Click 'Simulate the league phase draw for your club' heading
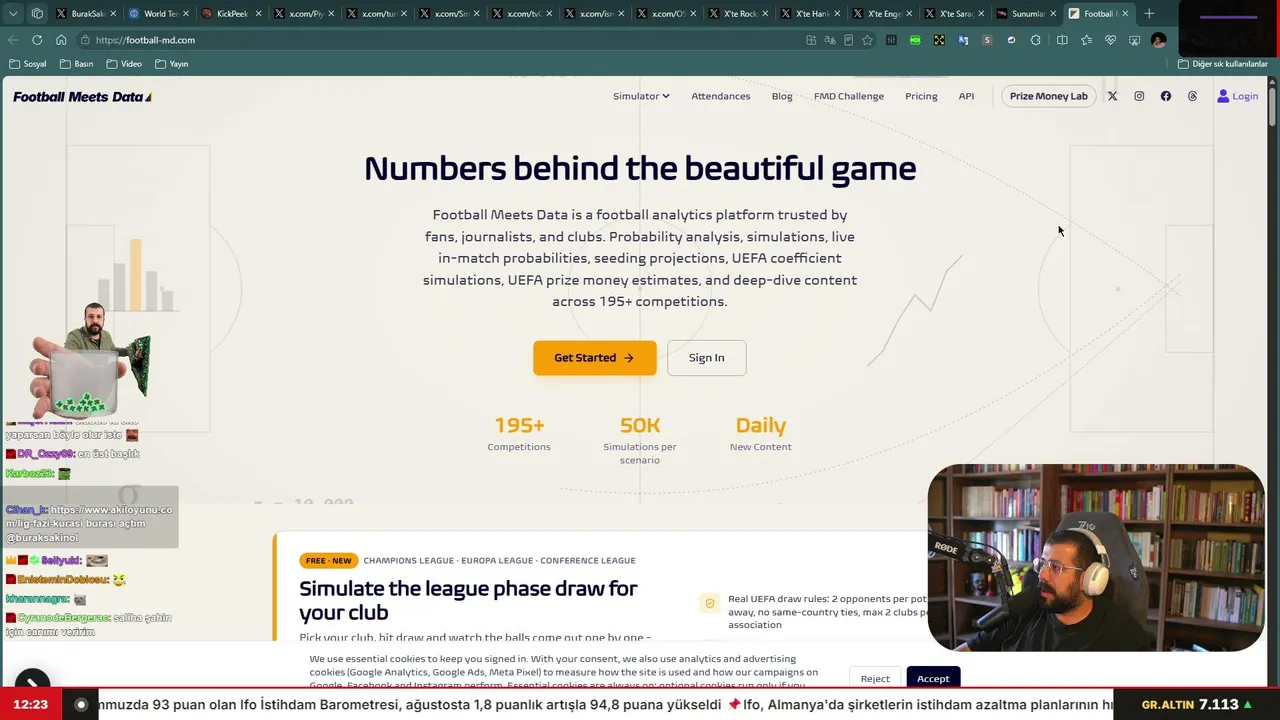Viewport: 1280px width, 720px height. pyautogui.click(x=468, y=600)
